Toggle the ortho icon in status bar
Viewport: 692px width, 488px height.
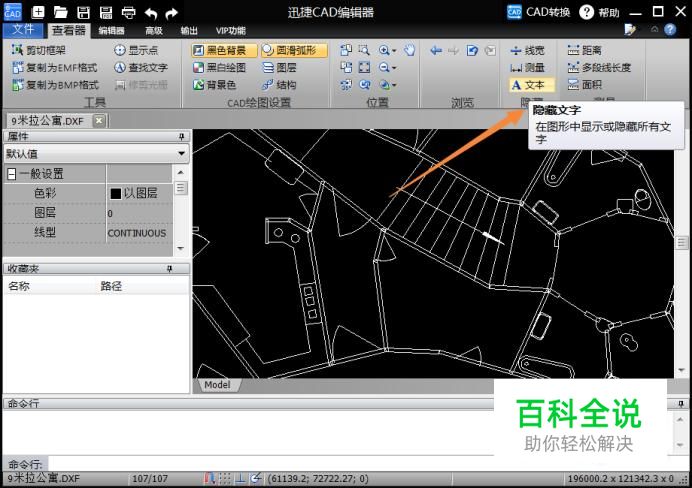click(241, 478)
